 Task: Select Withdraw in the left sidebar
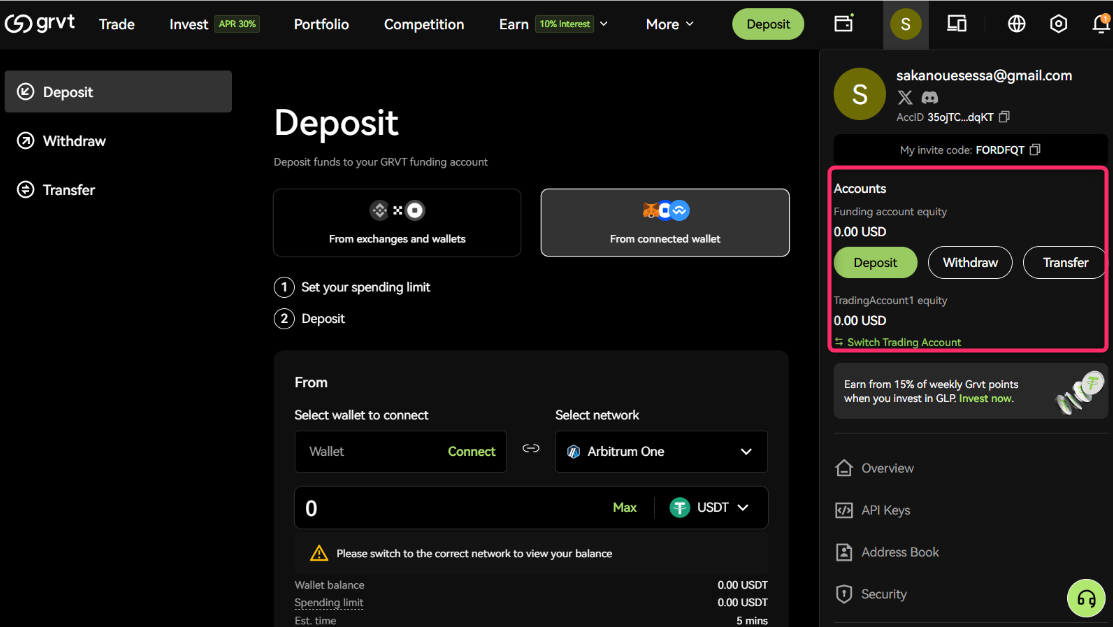tap(74, 141)
